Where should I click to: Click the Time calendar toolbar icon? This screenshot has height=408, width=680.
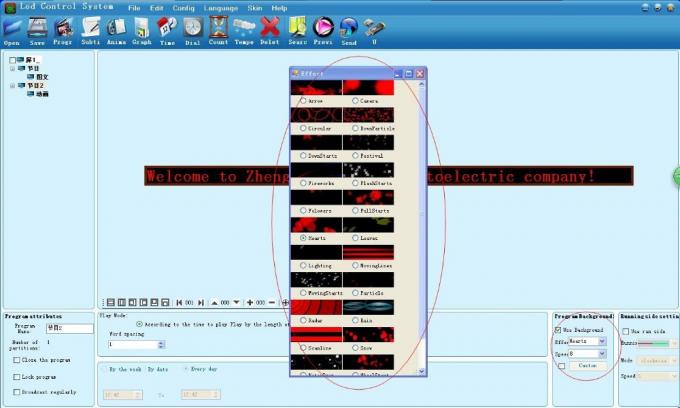coord(167,27)
